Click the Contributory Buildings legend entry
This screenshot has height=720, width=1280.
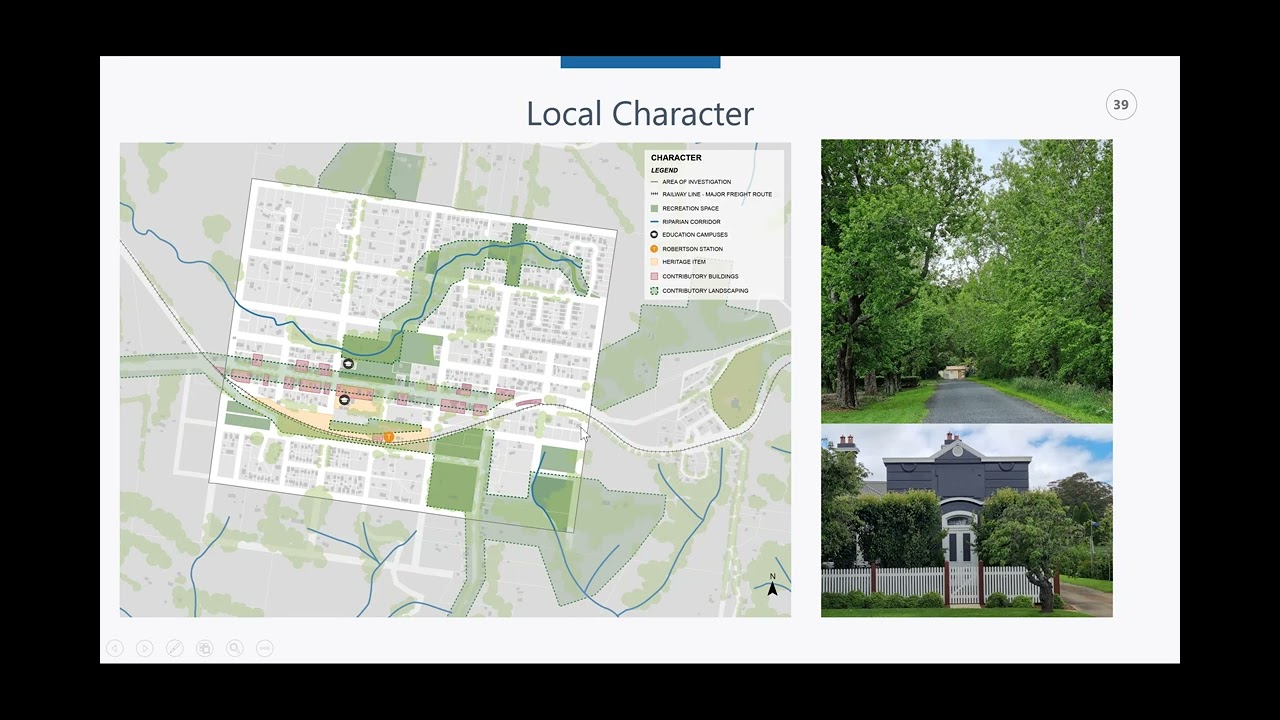coord(694,276)
